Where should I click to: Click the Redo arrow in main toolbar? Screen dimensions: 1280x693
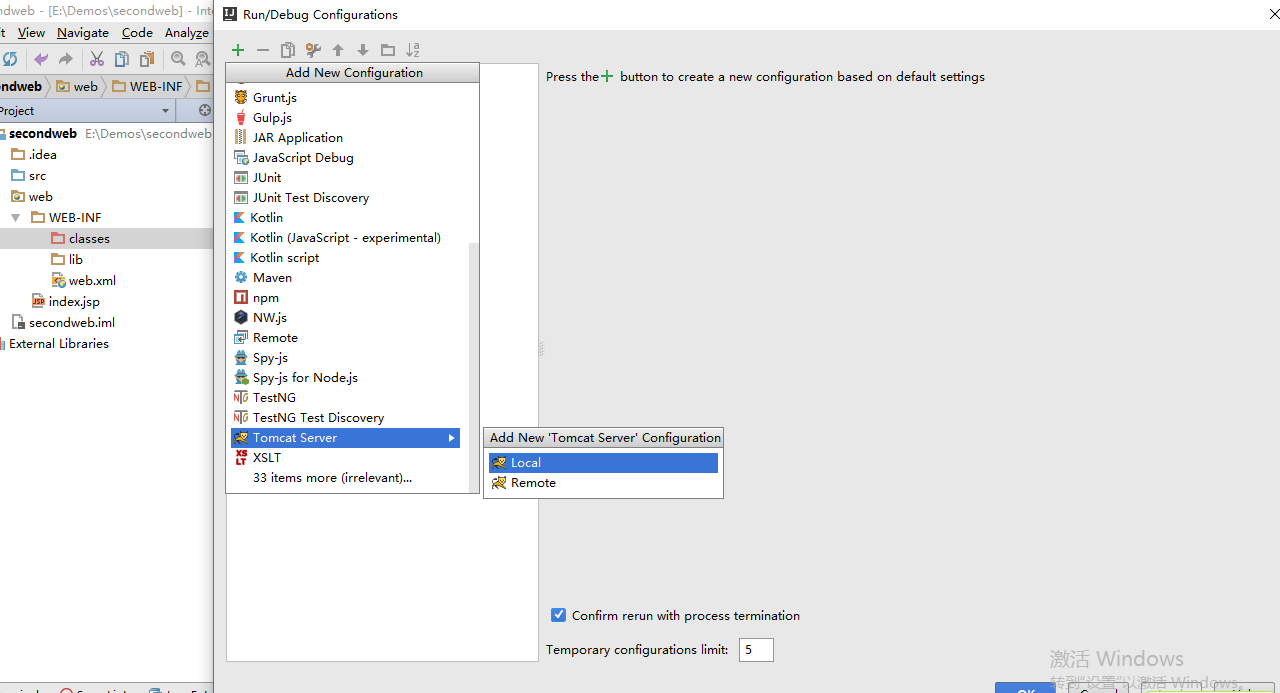point(66,59)
